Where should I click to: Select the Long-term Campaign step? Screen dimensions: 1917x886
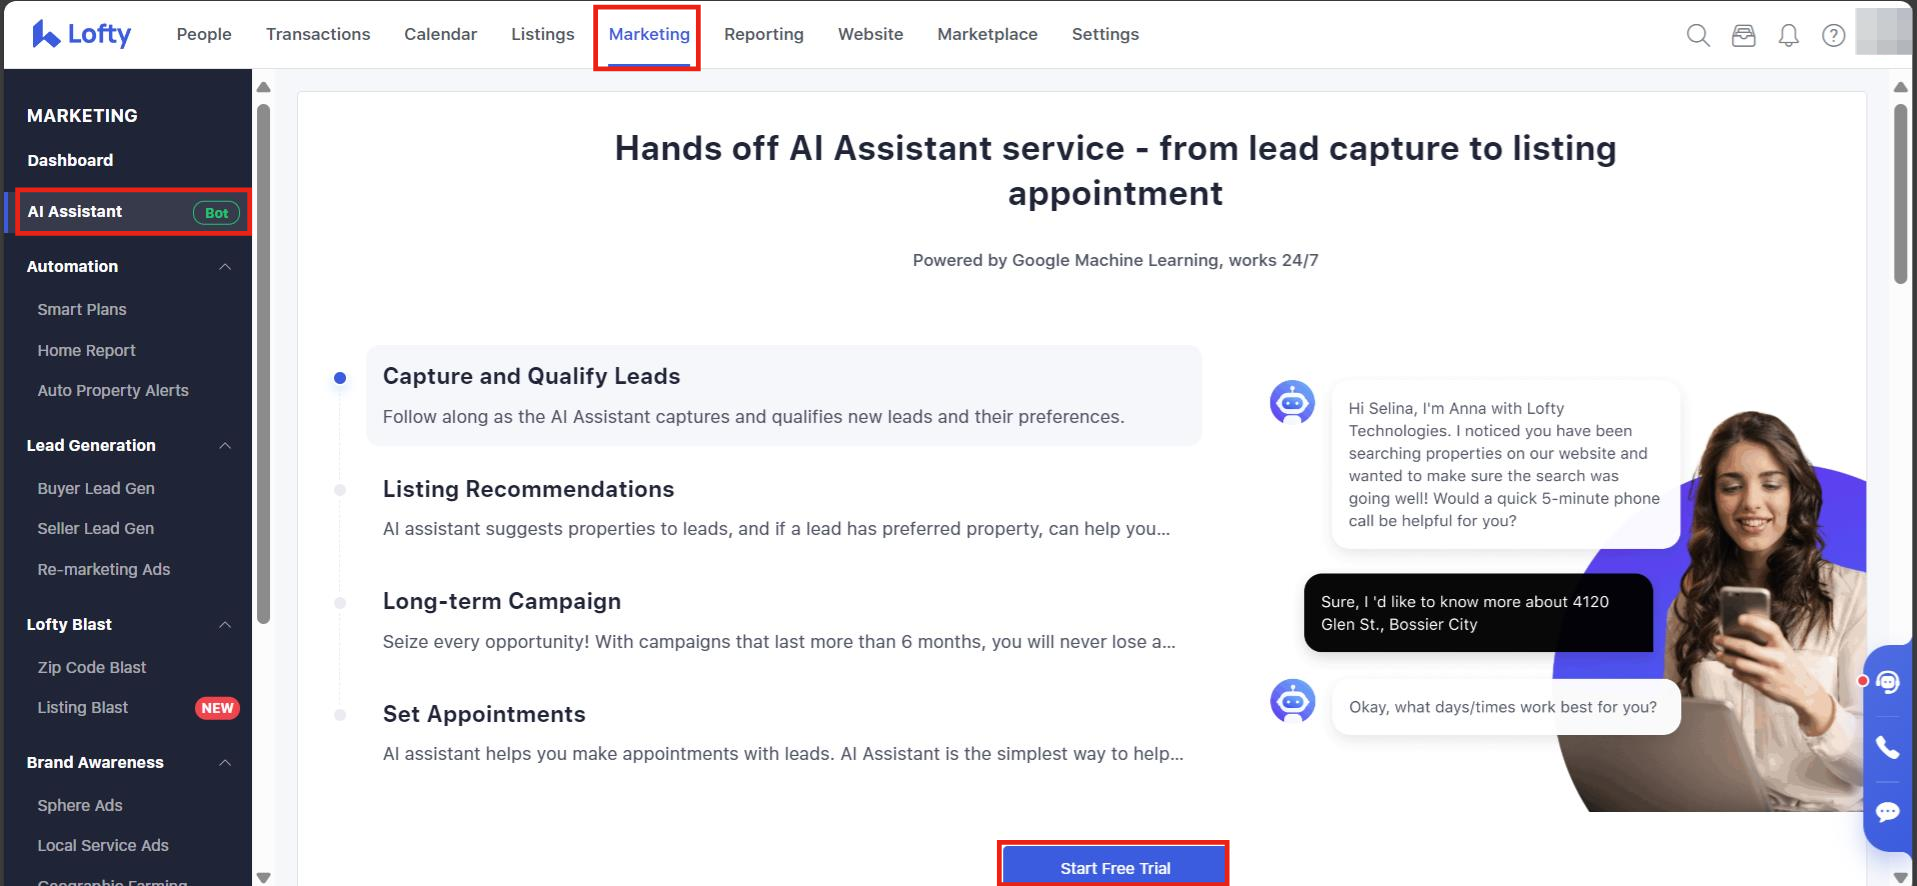(784, 620)
